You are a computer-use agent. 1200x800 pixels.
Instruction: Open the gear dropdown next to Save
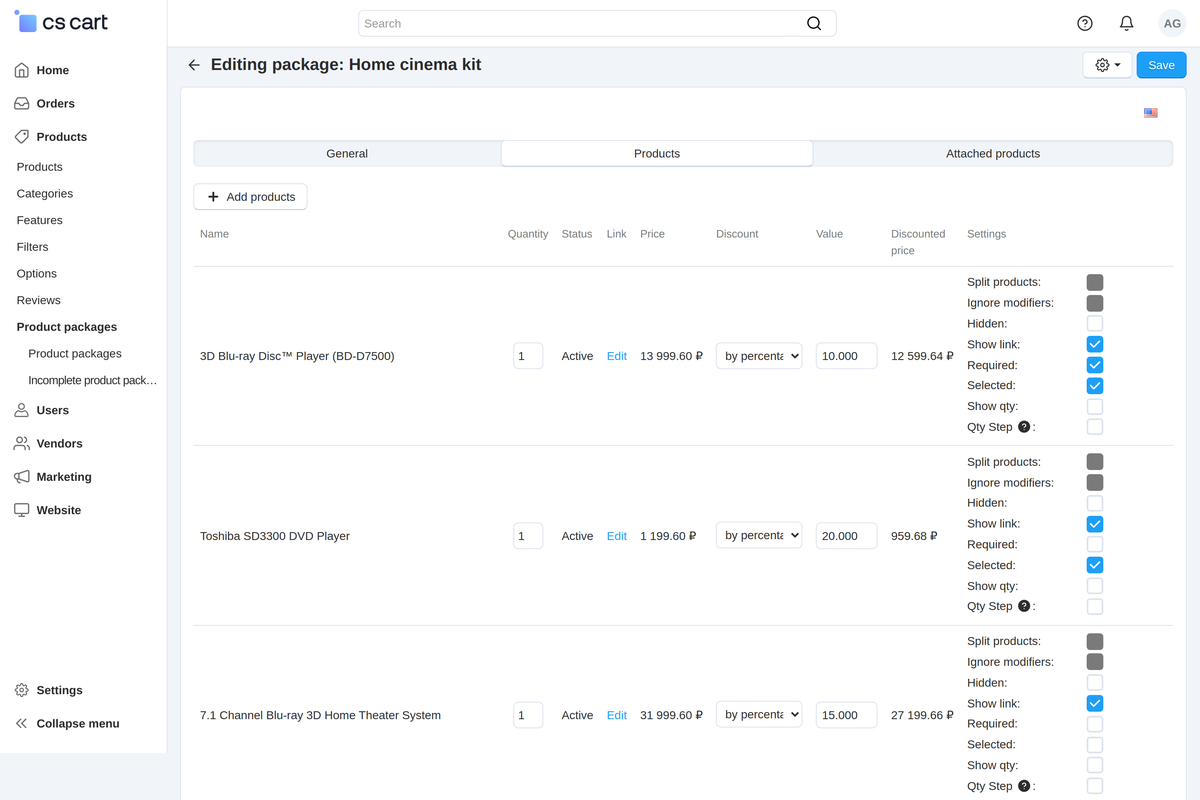click(1107, 65)
